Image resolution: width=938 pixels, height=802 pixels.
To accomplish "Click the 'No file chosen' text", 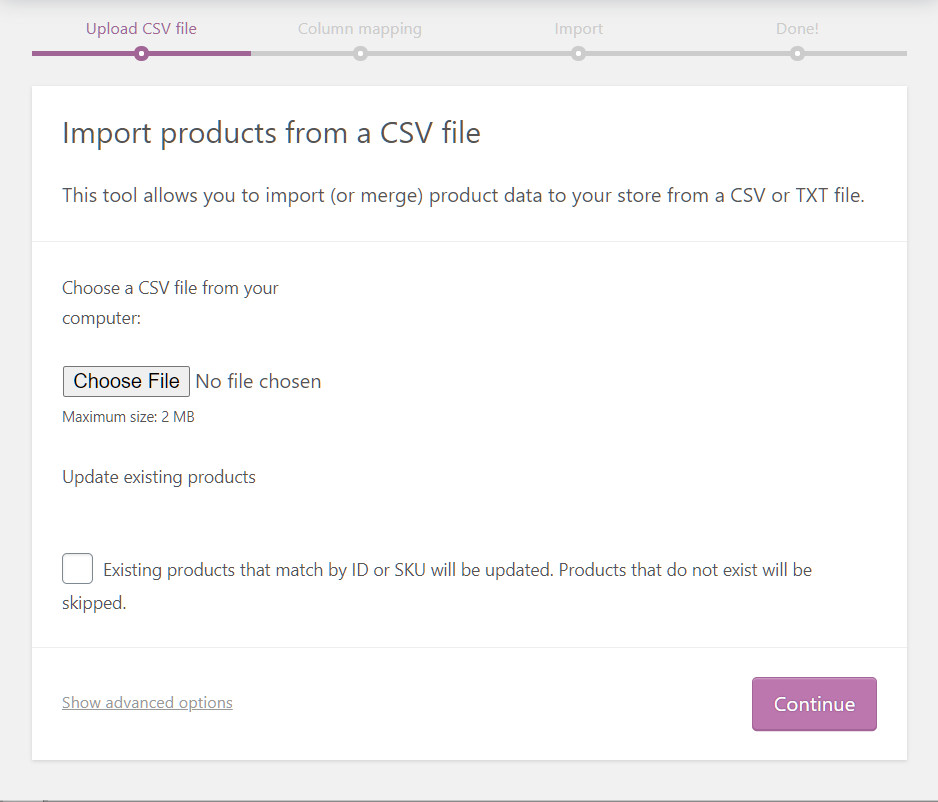I will pos(258,381).
